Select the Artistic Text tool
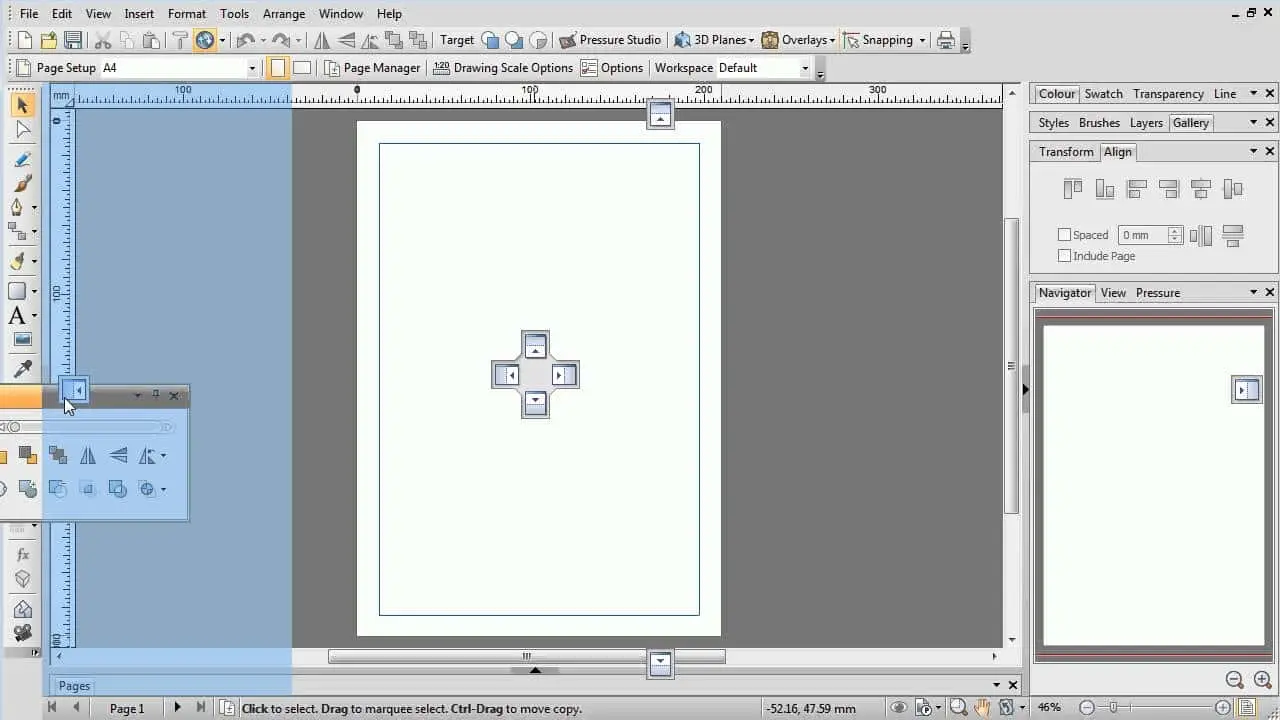This screenshot has width=1280, height=720. (x=18, y=316)
